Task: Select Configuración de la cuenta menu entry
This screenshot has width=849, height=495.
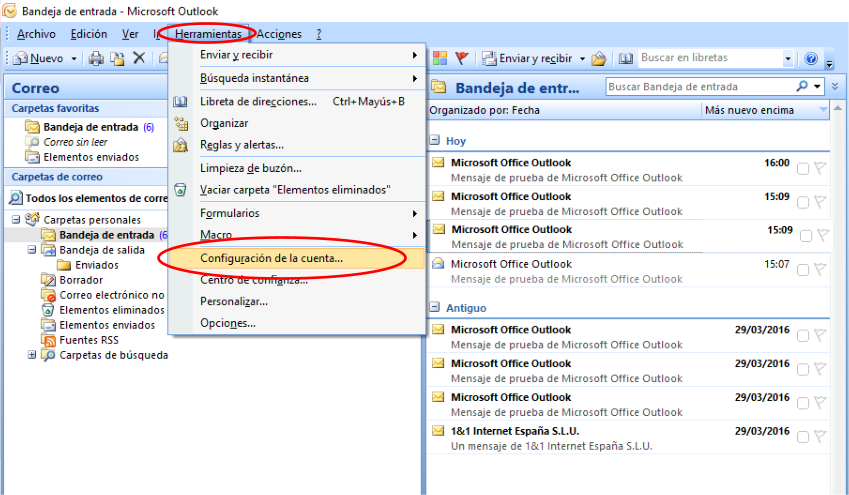Action: point(271,258)
